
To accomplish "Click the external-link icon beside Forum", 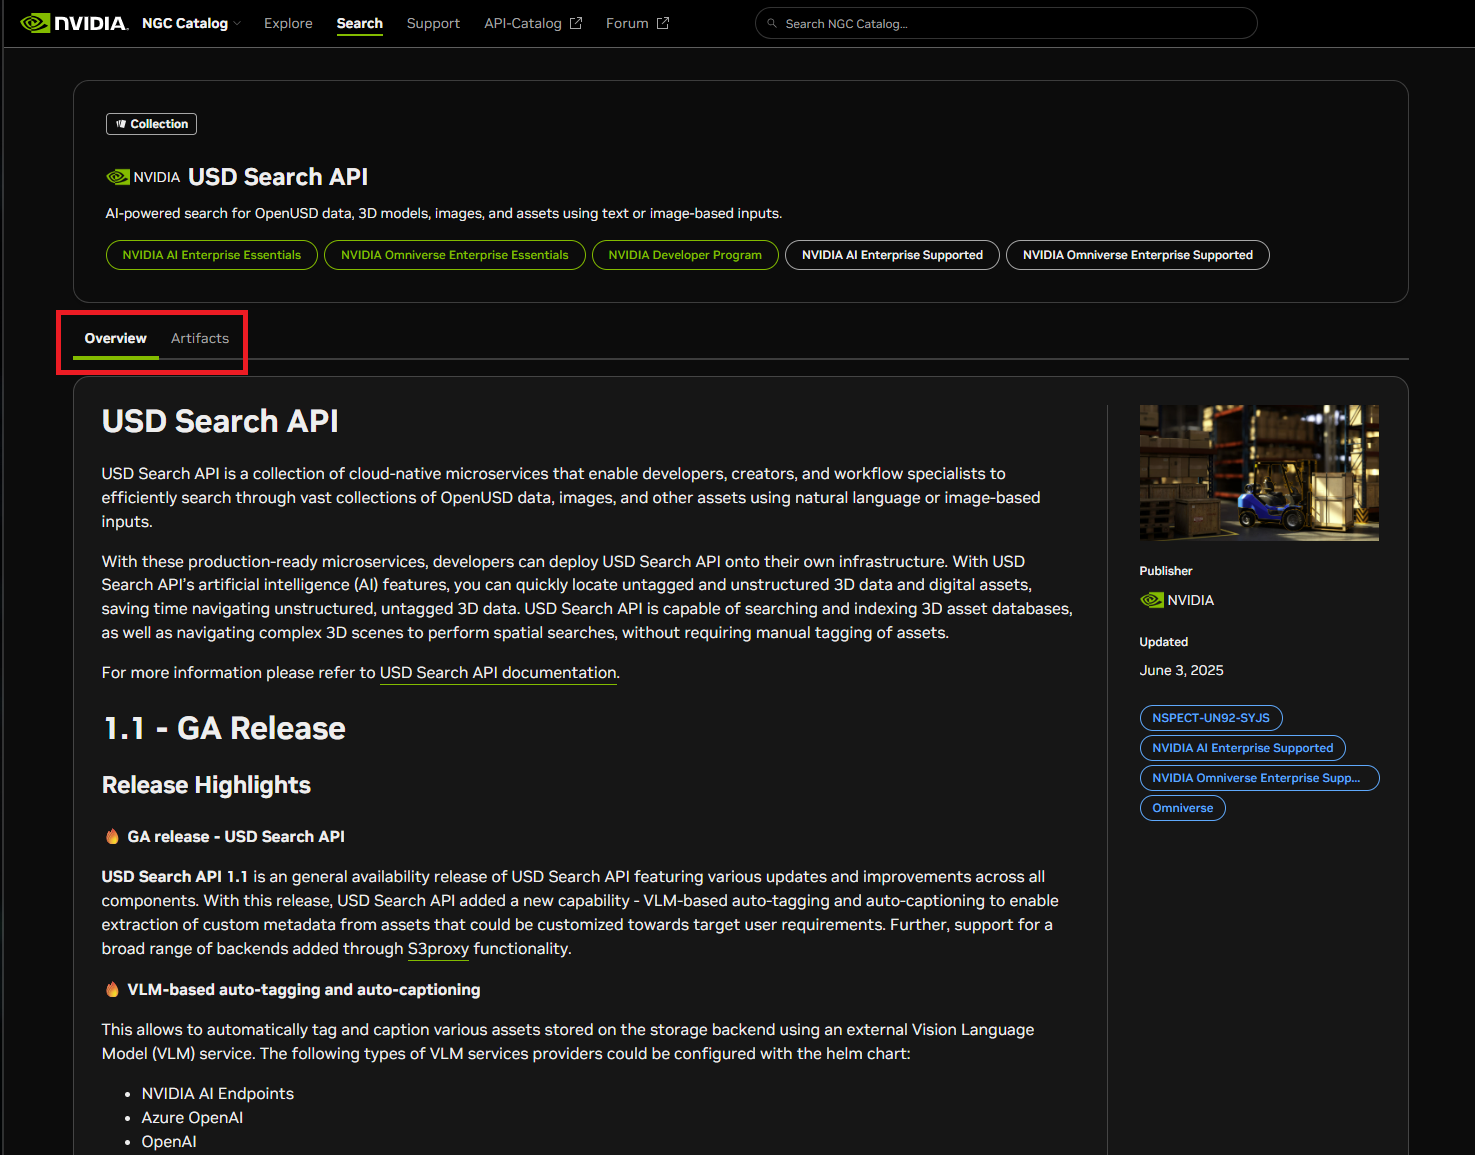I will pos(662,23).
